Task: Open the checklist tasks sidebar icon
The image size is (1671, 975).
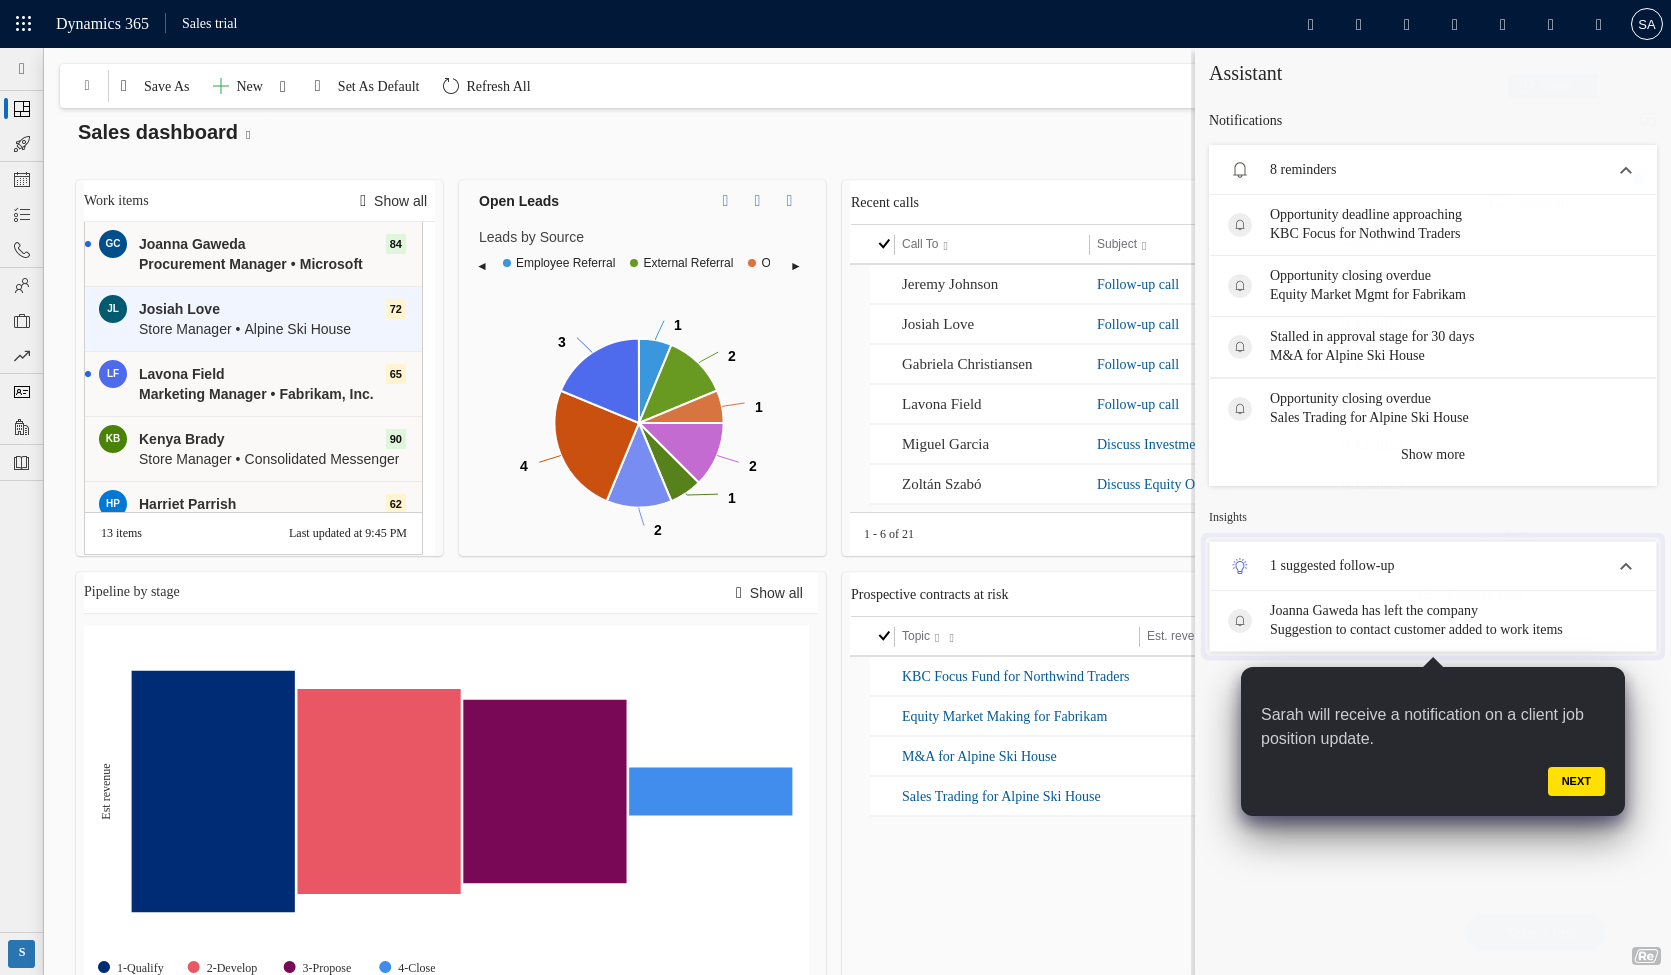Action: coord(22,215)
